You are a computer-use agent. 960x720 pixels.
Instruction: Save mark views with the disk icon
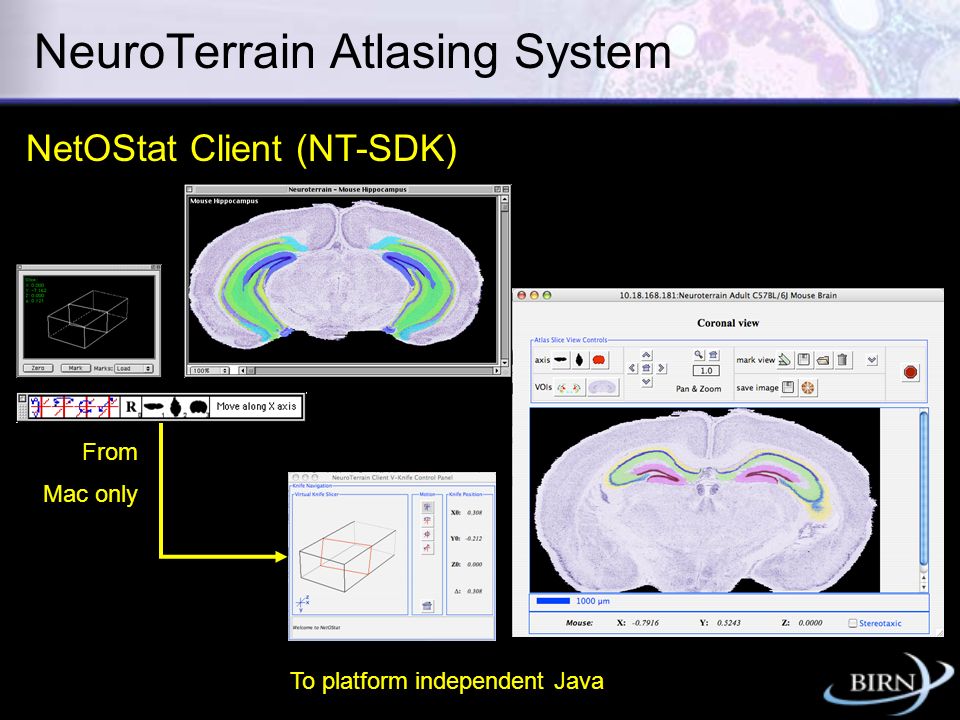point(804,360)
